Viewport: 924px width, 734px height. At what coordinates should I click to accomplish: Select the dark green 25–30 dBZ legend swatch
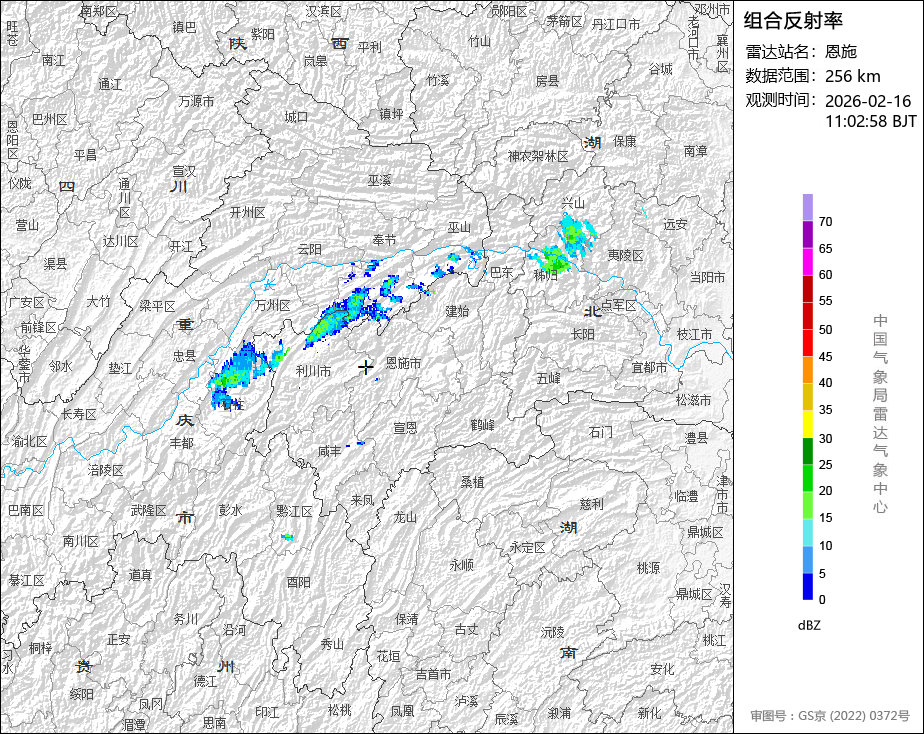(808, 451)
